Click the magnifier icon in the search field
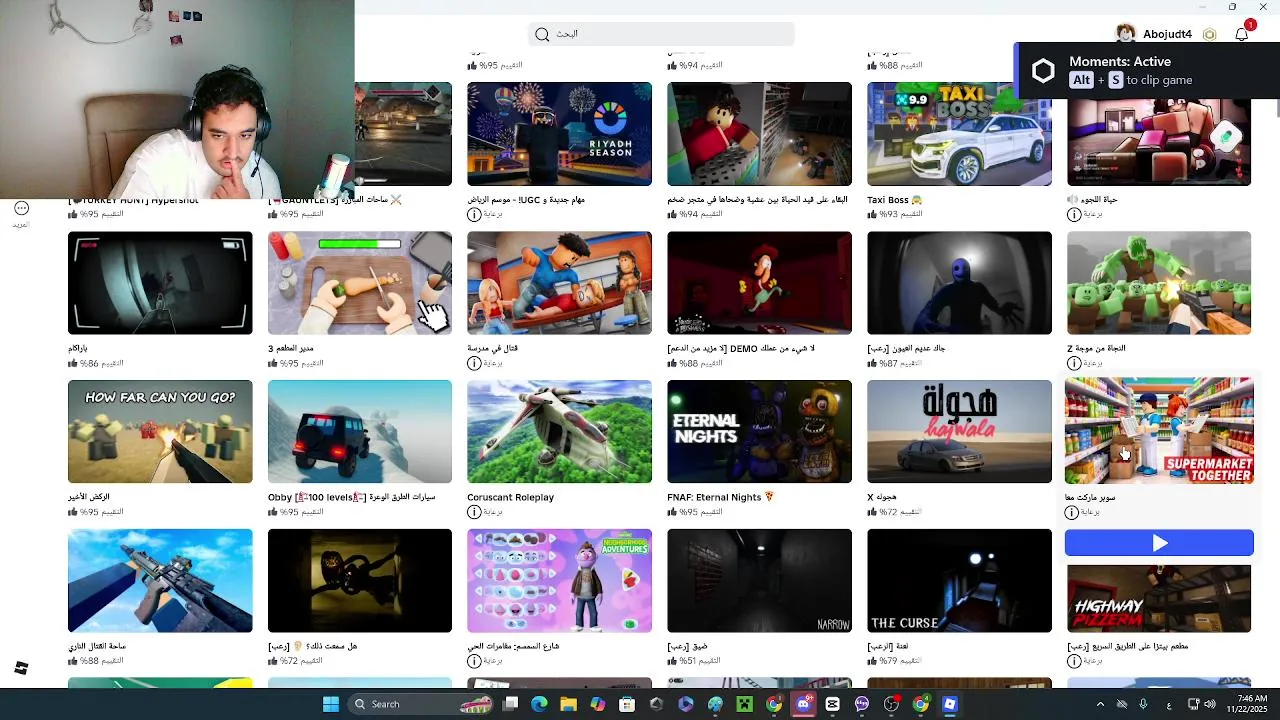The height and width of the screenshot is (720, 1280). click(542, 34)
